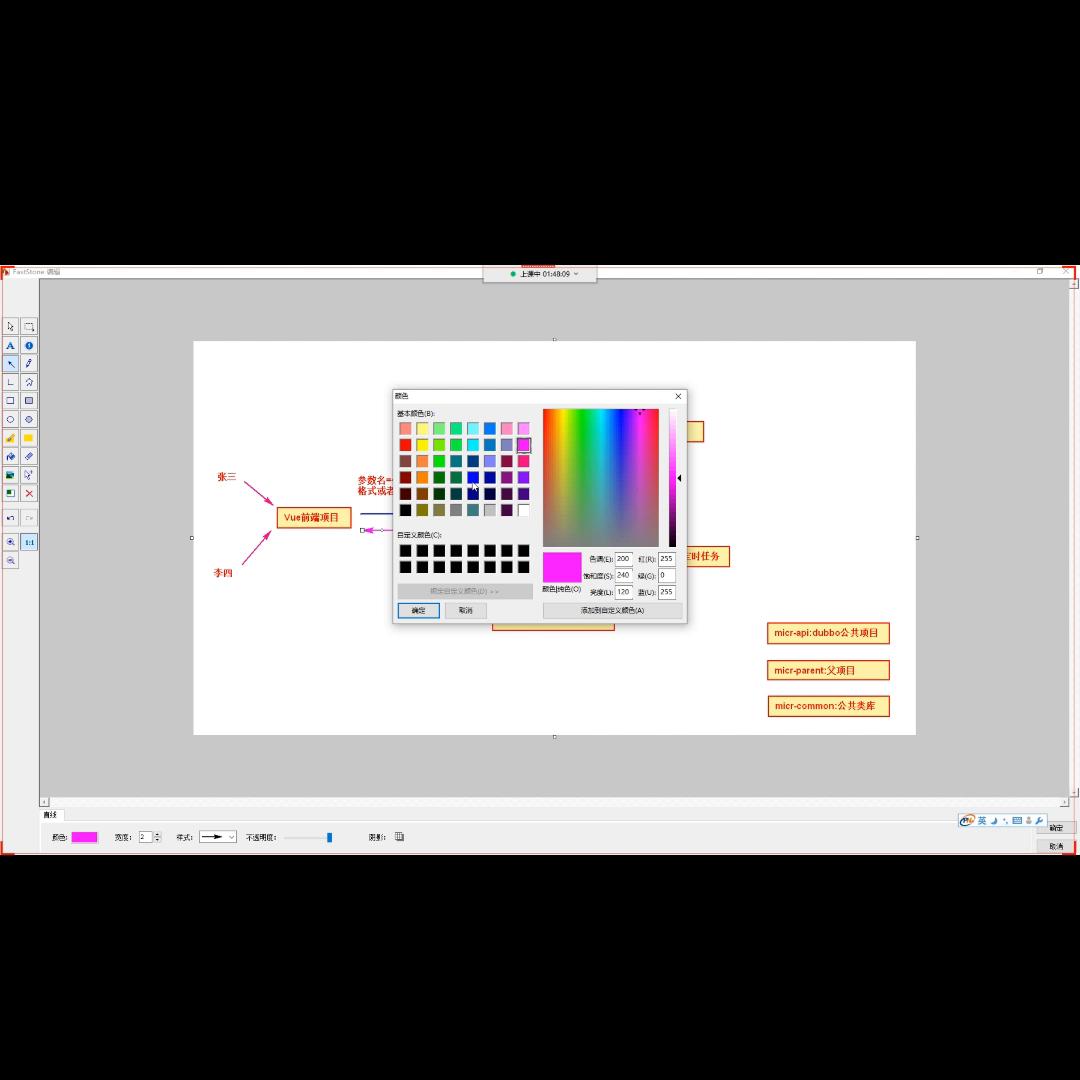Click the luminance 亮度 value field
Screen dimensions: 1080x1080
point(624,592)
